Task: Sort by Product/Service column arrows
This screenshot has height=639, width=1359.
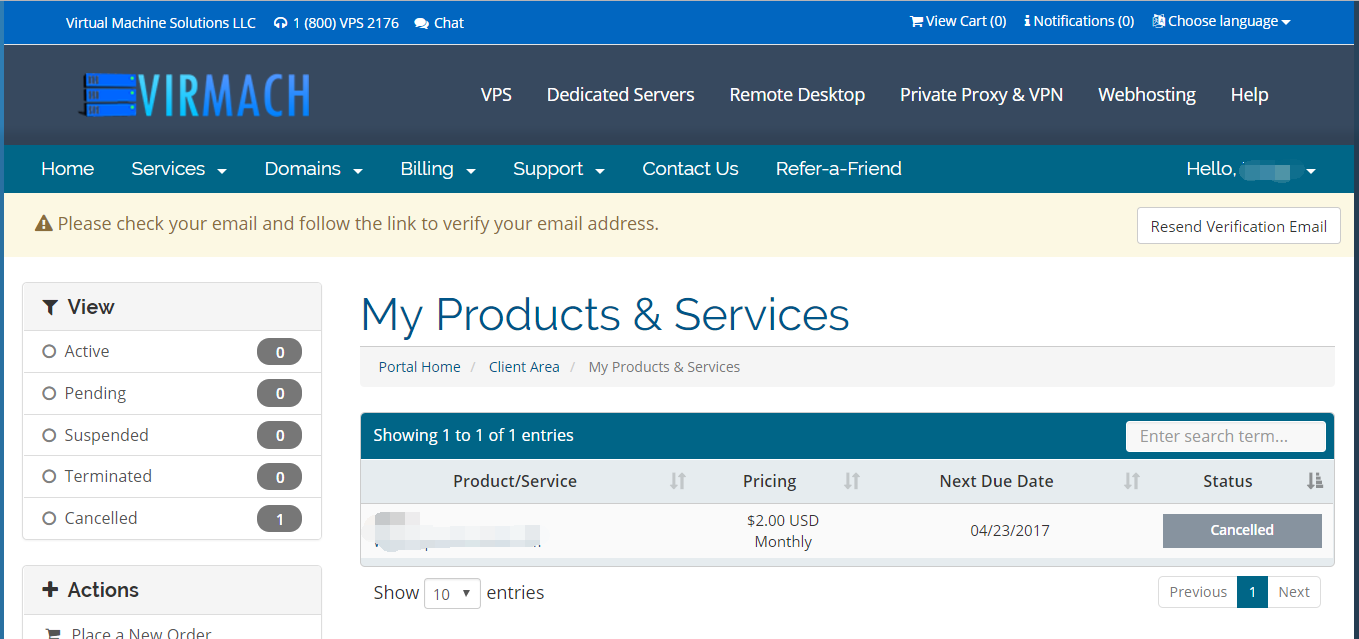Action: [x=678, y=481]
